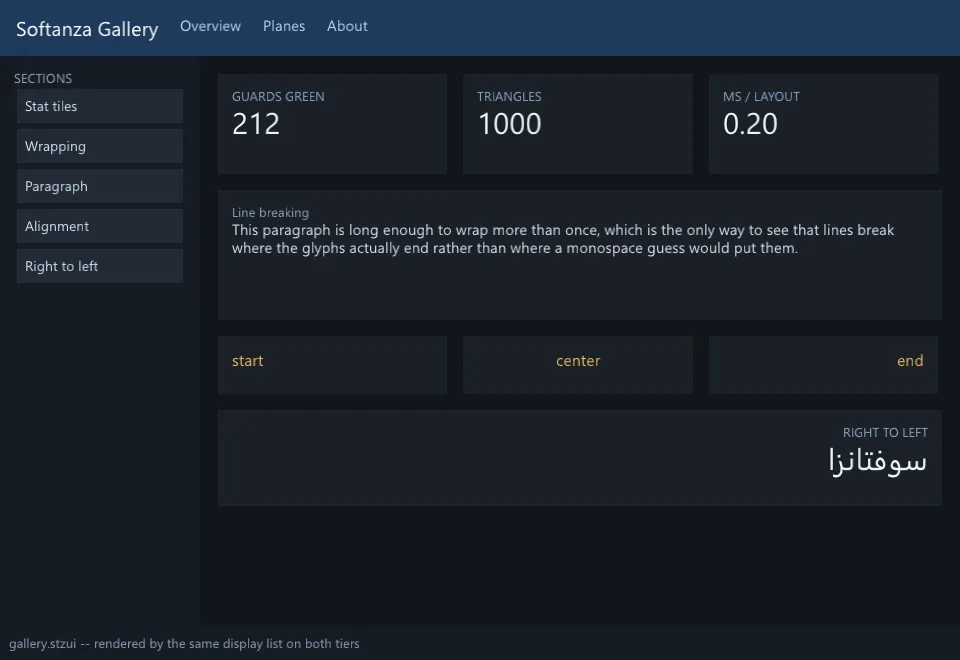Click the 1000 triangles value
Viewport: 960px width, 660px height.
click(x=509, y=124)
